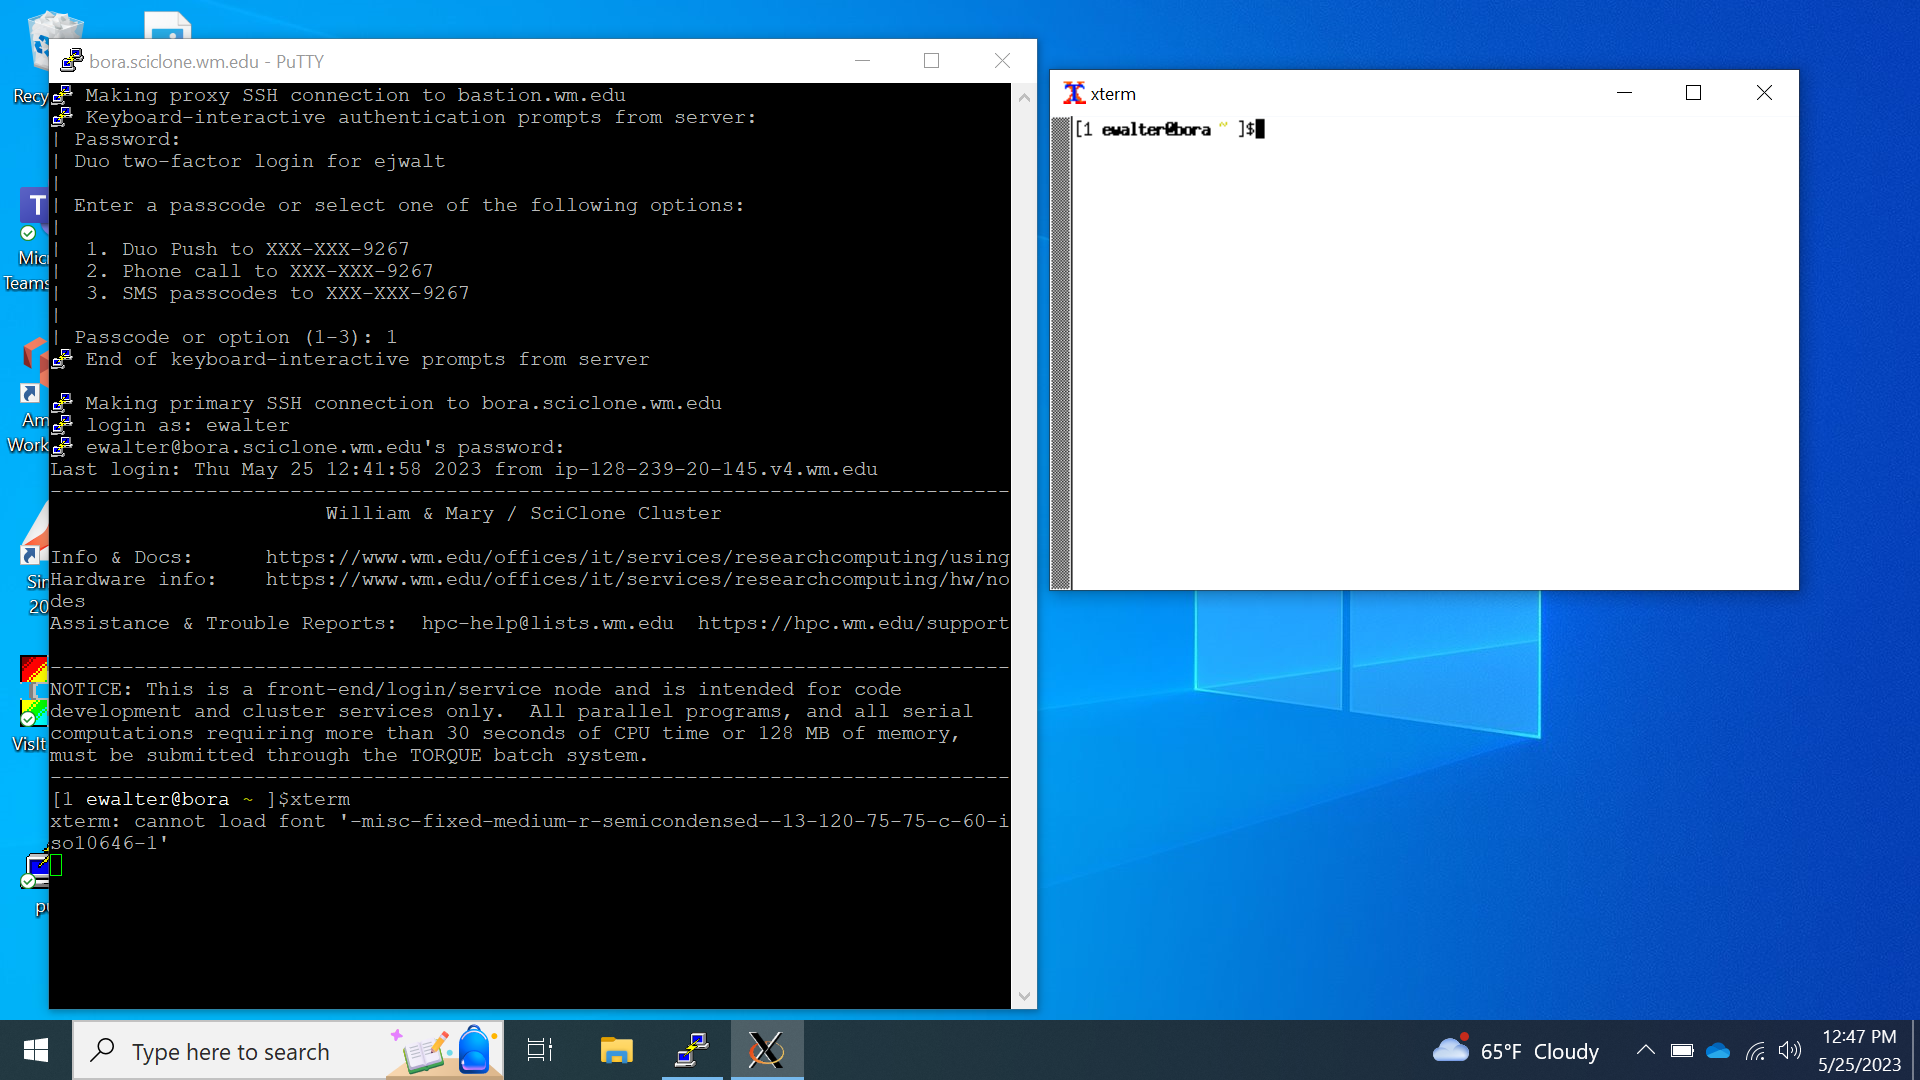
Task: Open the Wi-Fi network tray icon
Action: coord(1755,1051)
